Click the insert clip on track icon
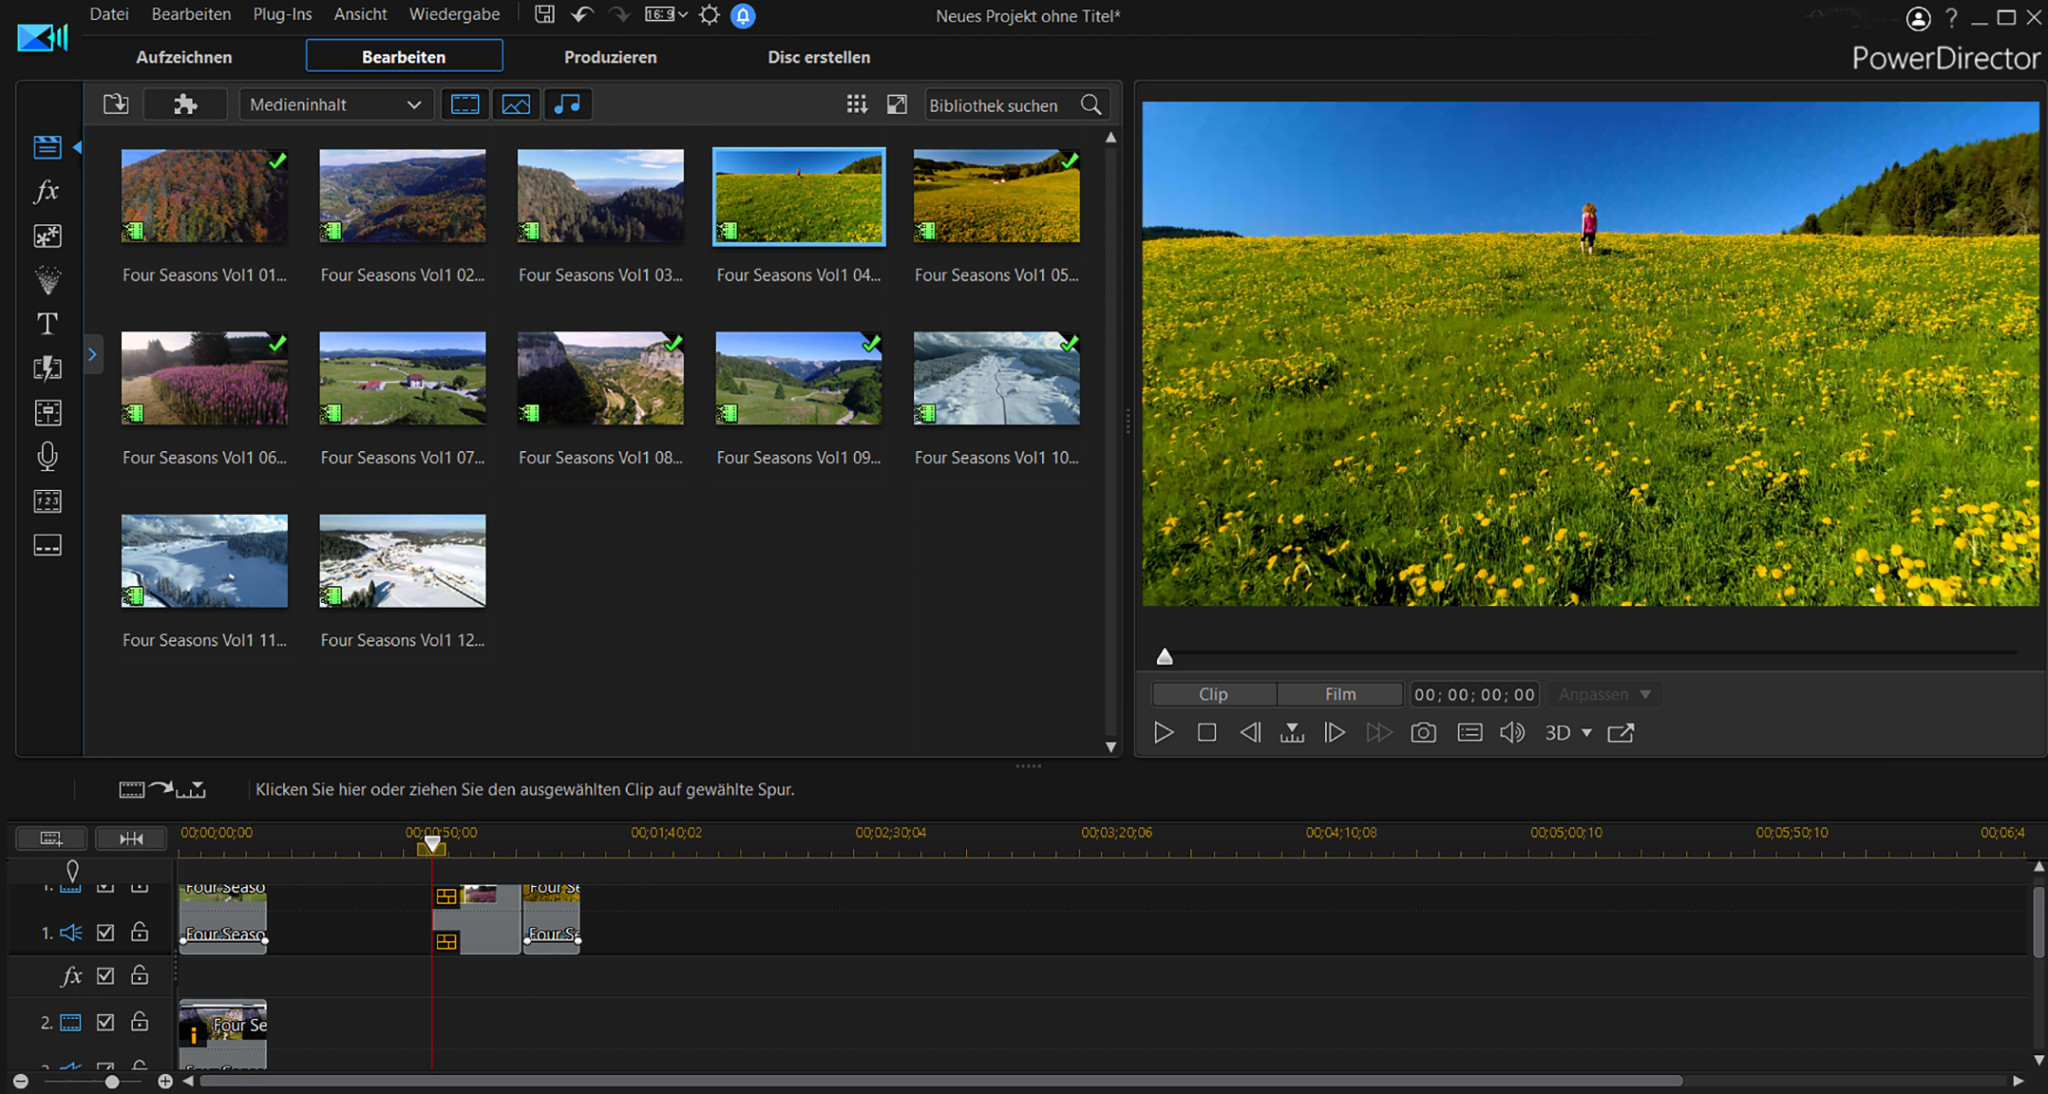The image size is (2048, 1094). 162,789
